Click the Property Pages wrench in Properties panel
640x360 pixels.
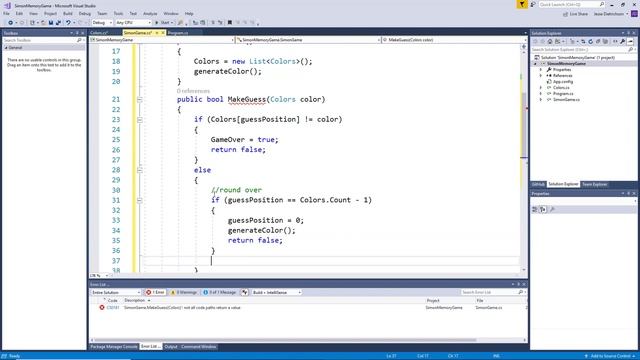point(552,209)
